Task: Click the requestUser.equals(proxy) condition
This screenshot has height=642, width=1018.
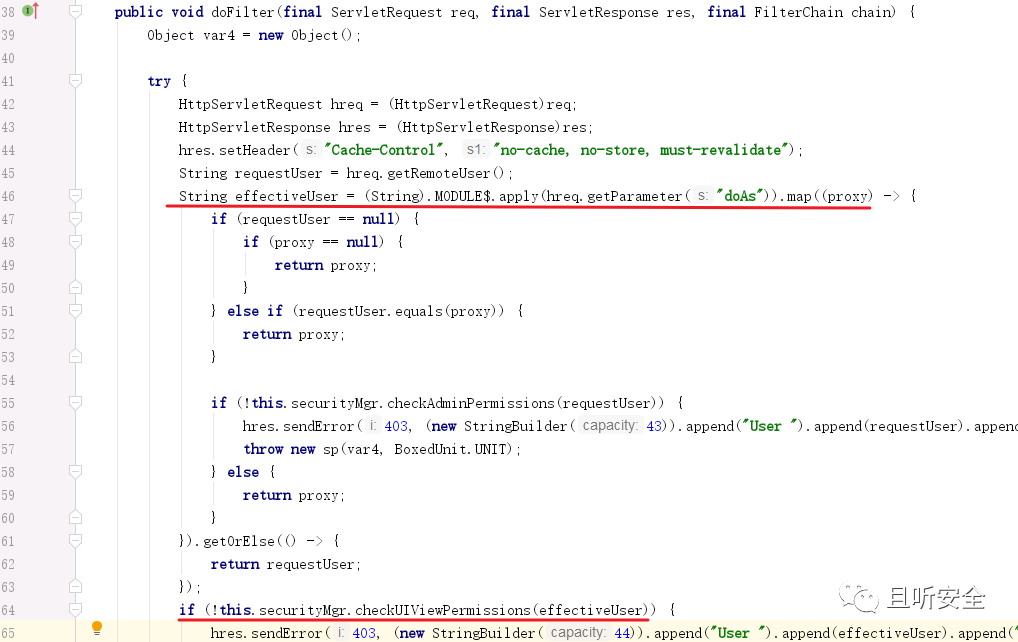Action: point(398,312)
